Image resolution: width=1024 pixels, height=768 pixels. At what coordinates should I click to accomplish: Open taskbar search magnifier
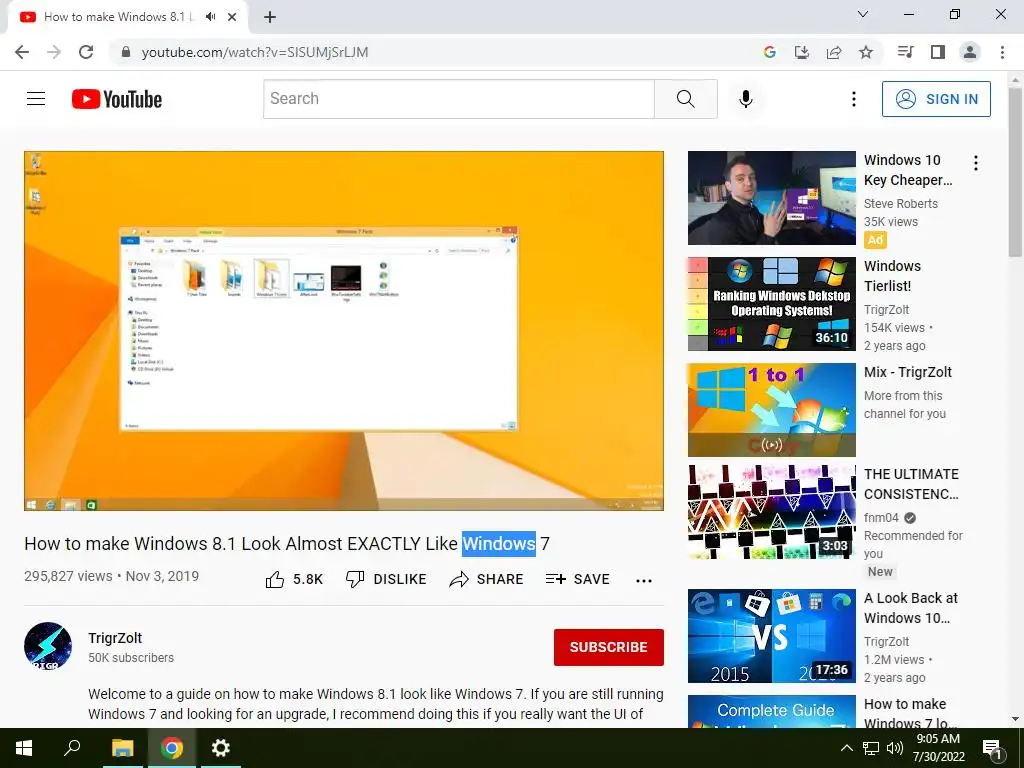point(72,748)
